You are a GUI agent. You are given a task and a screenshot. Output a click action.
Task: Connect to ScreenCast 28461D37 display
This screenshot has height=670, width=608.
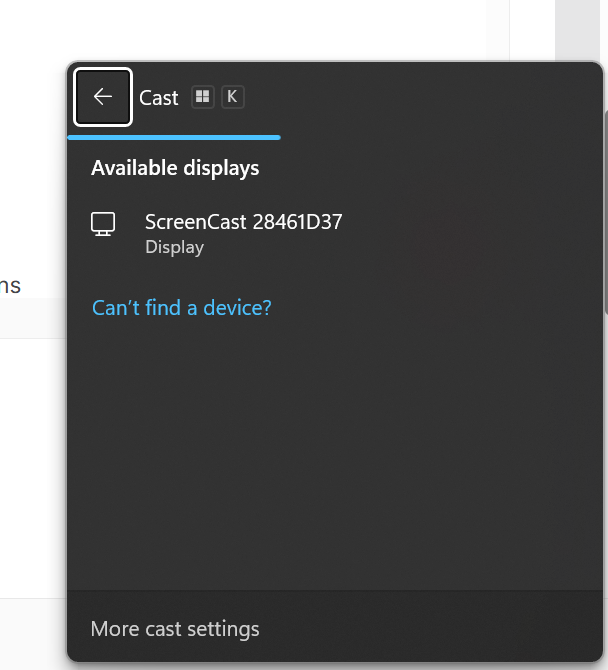click(335, 234)
